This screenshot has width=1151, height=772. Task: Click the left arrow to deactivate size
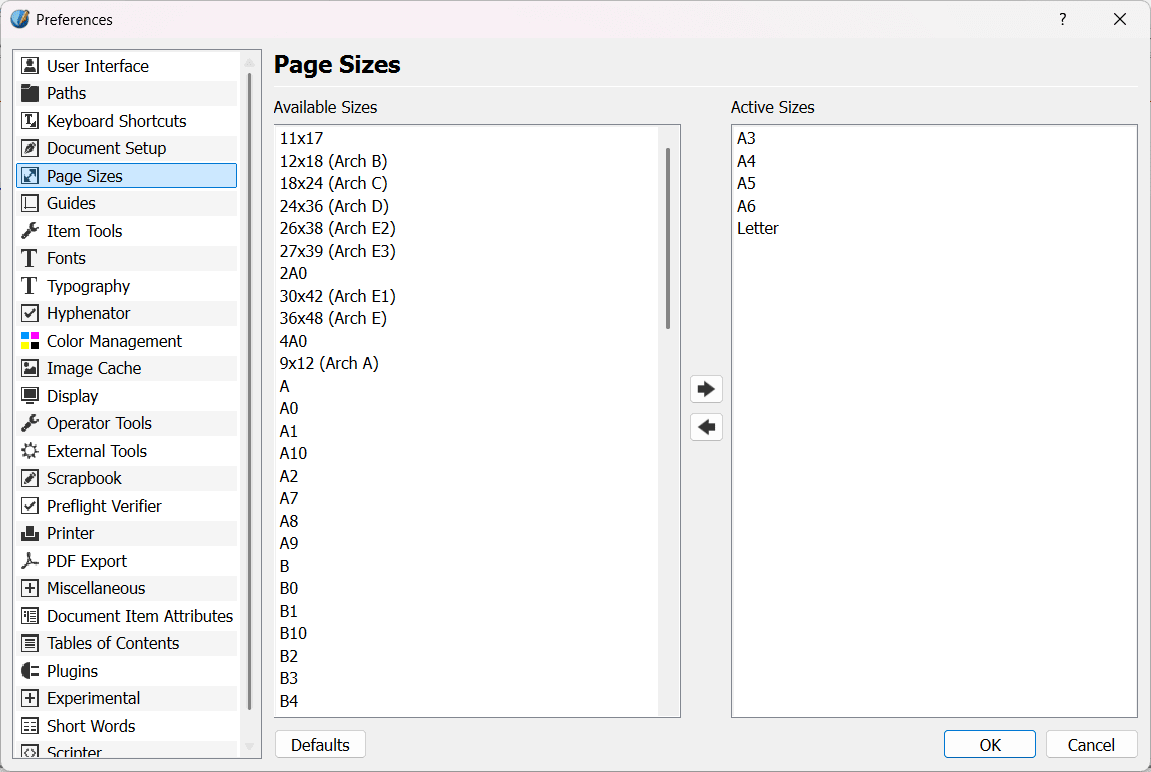point(706,427)
